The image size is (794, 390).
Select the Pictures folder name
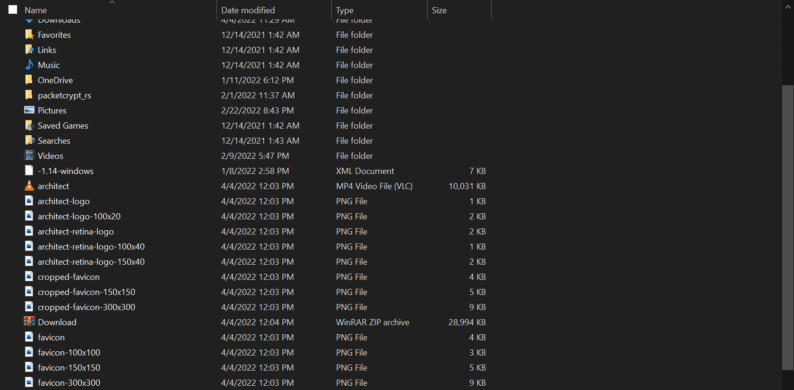(x=52, y=110)
